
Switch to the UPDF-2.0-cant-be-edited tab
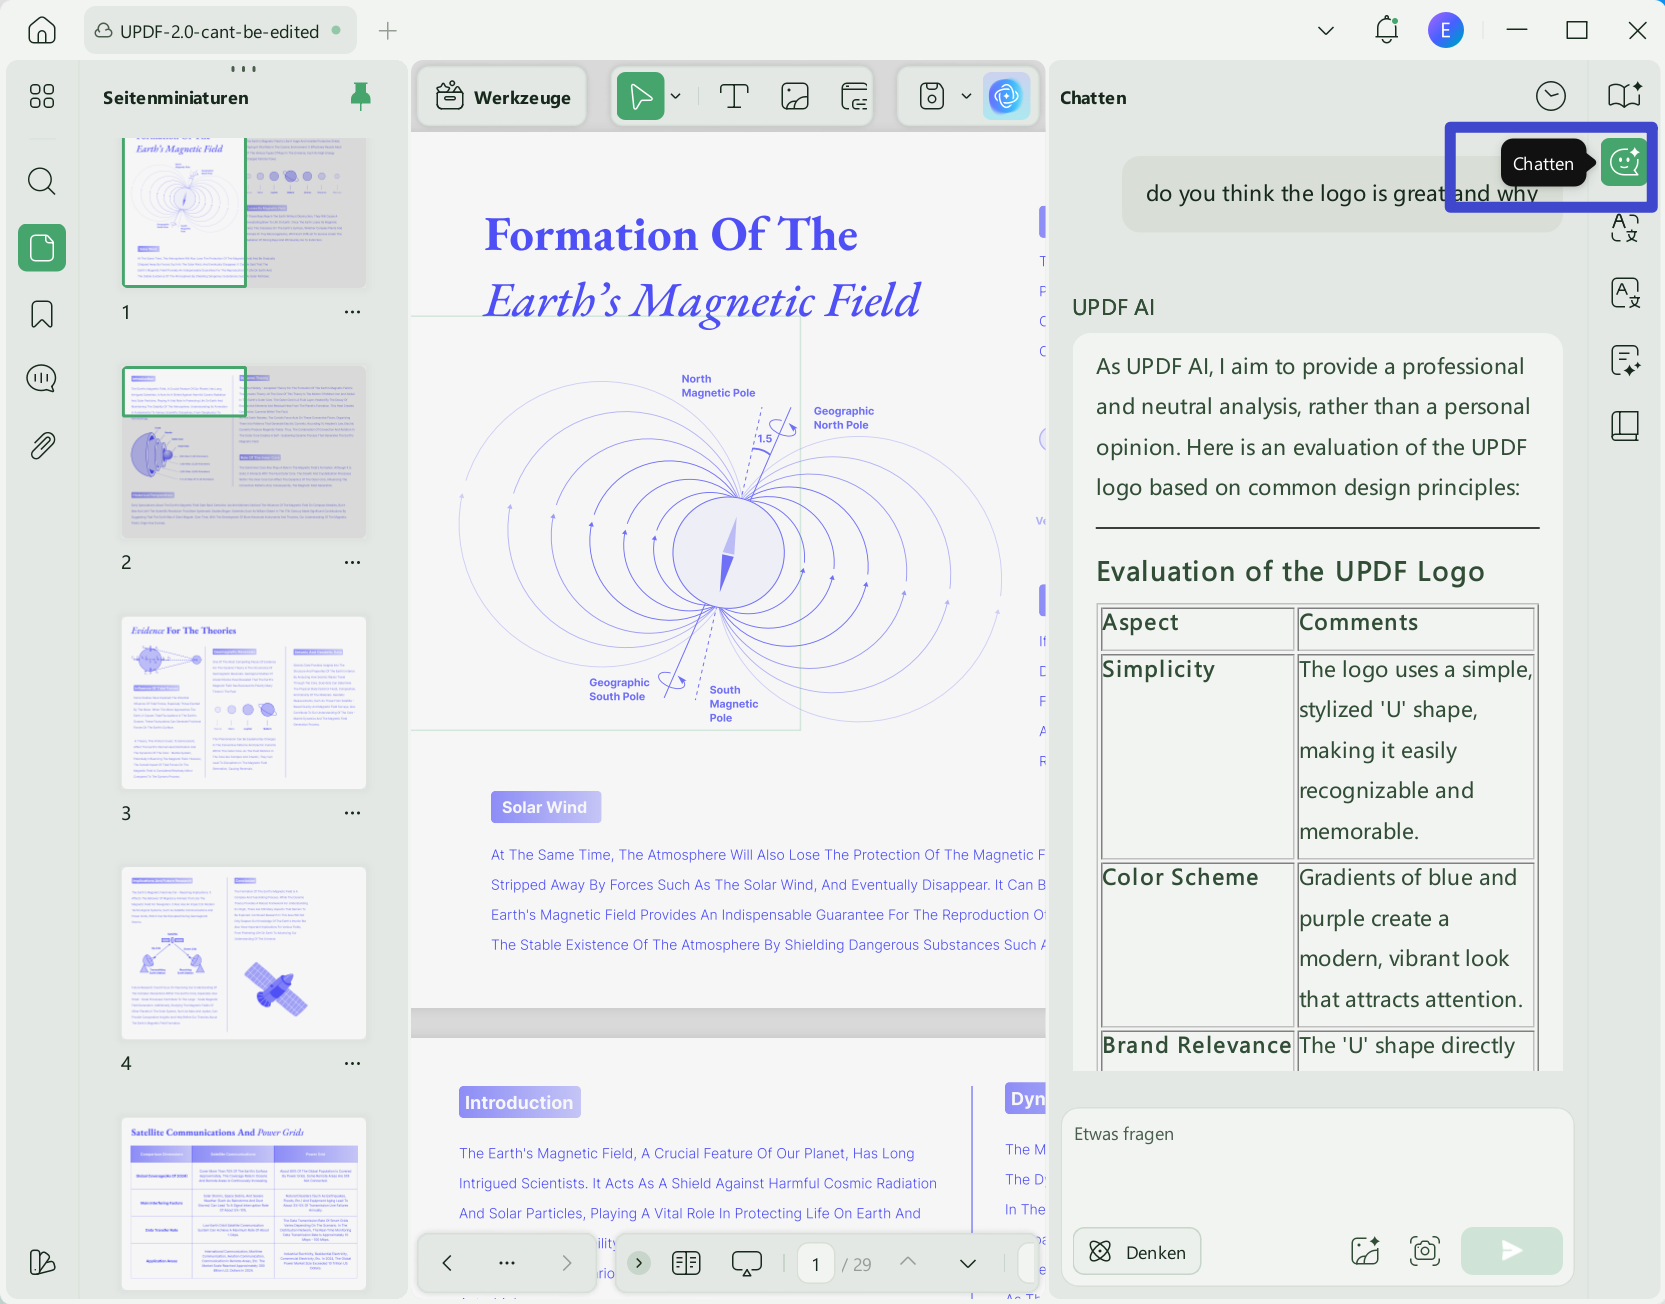pos(219,31)
